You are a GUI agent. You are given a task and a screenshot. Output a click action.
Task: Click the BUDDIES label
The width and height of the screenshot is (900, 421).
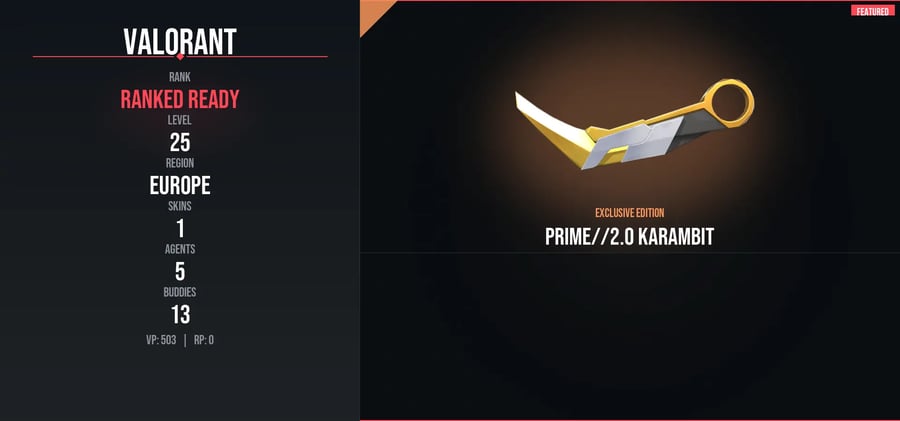pyautogui.click(x=180, y=292)
